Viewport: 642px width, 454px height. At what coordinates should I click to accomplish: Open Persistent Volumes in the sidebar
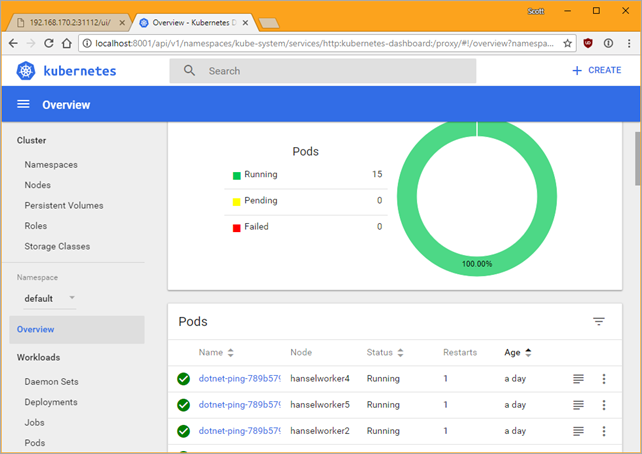point(64,206)
